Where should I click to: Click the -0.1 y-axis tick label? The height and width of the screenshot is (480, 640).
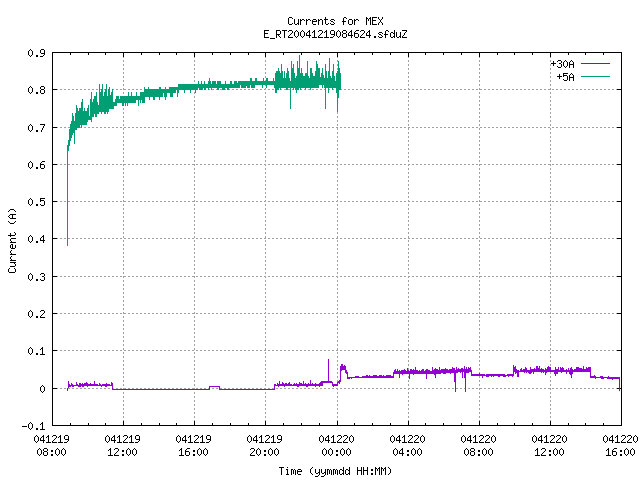pos(33,426)
